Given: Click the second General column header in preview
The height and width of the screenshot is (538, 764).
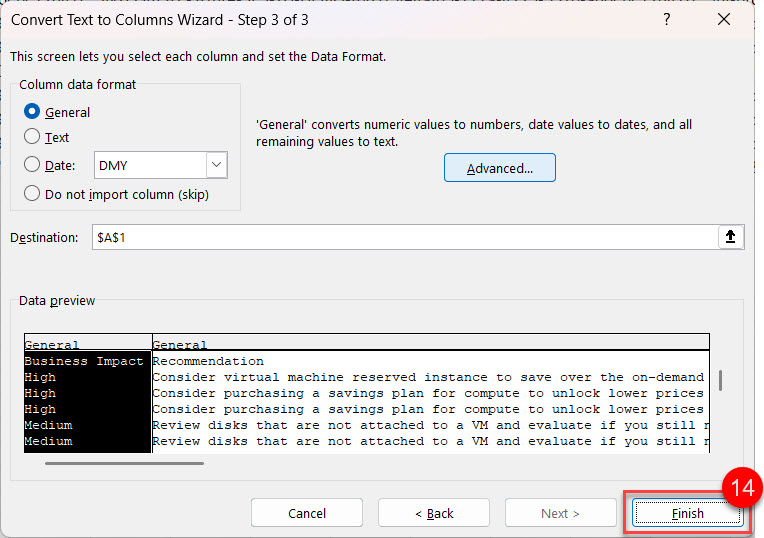Looking at the screenshot, I should click(x=180, y=344).
